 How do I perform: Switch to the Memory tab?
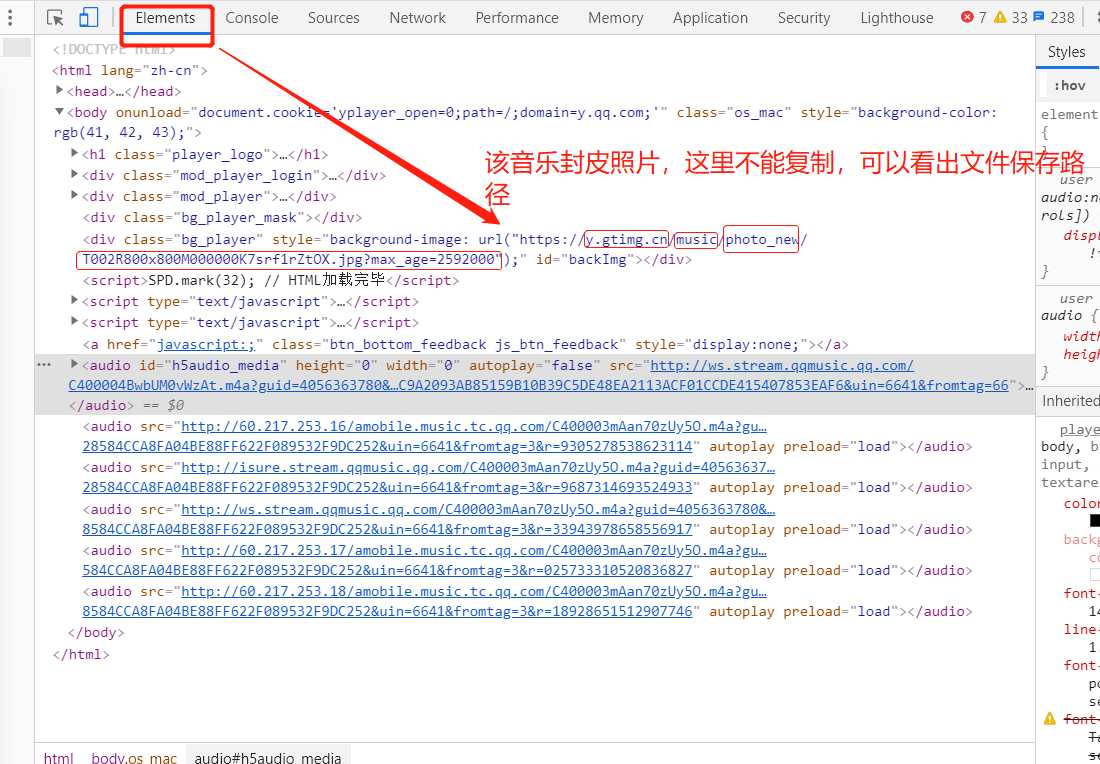[x=615, y=18]
